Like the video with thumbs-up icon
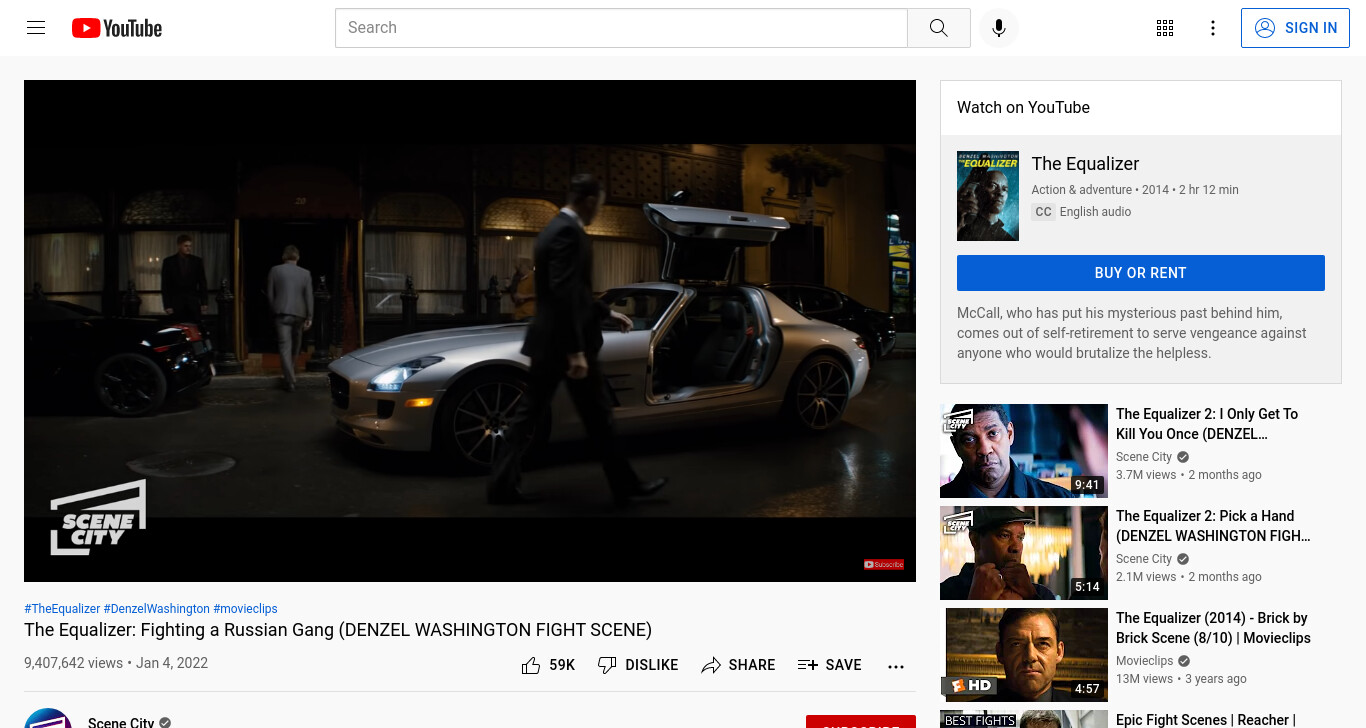Viewport: 1366px width, 728px height. point(531,665)
